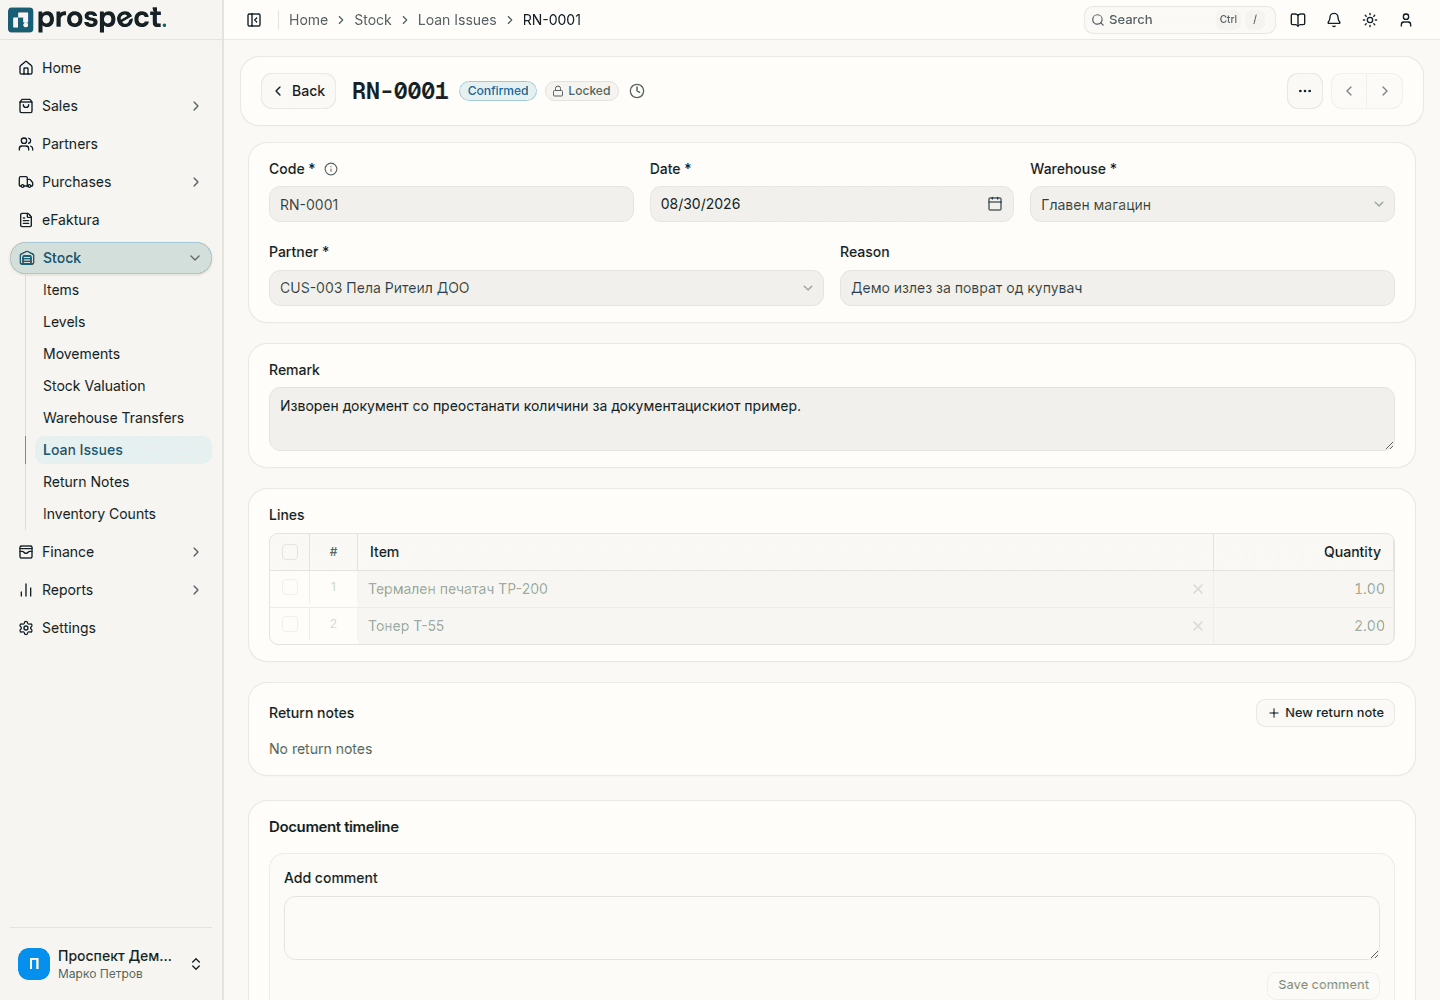Open Levels under Stock
Screen dimensions: 1440x1000
(x=123, y=322)
